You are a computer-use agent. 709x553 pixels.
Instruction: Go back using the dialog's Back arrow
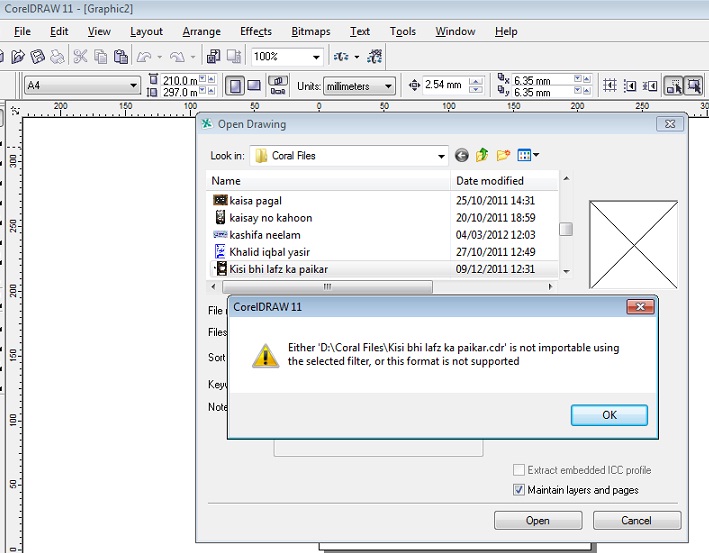[x=461, y=155]
